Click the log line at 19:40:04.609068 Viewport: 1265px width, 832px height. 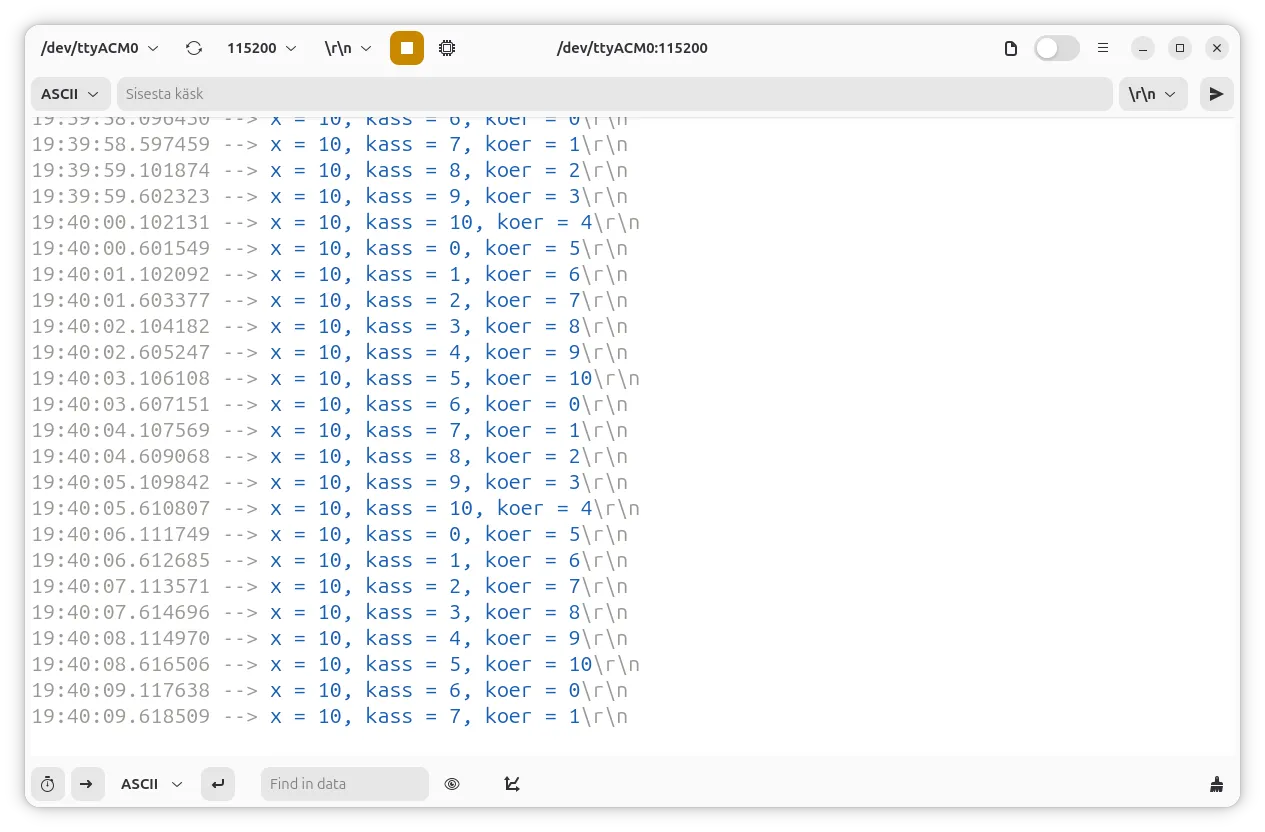pyautogui.click(x=330, y=456)
